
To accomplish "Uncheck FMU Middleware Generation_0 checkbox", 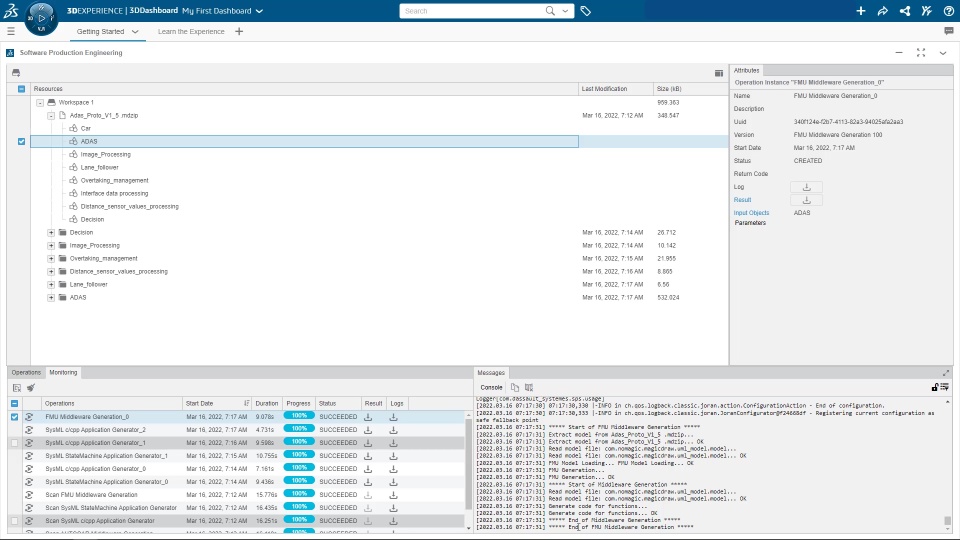I will point(15,416).
